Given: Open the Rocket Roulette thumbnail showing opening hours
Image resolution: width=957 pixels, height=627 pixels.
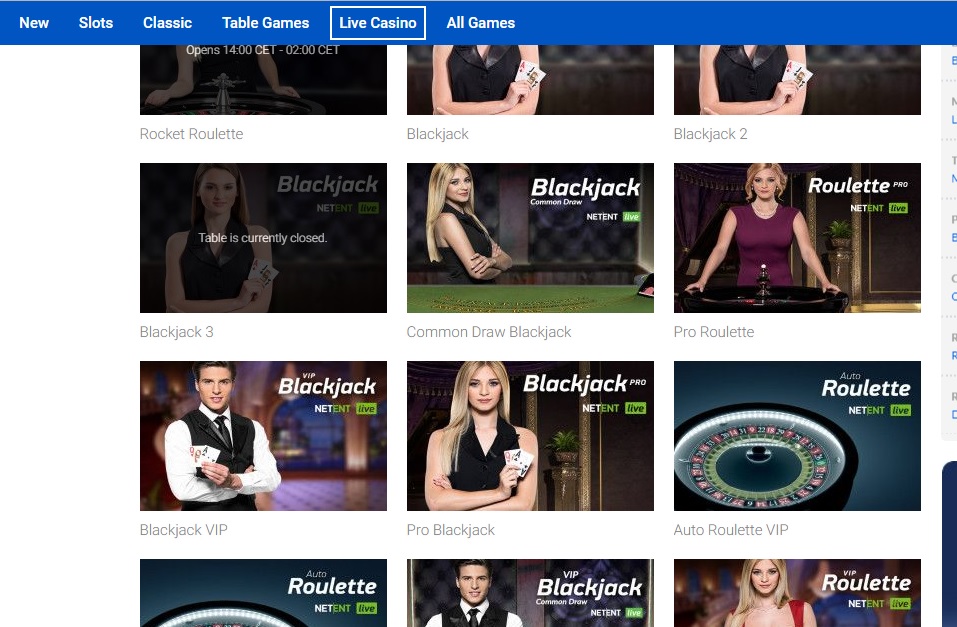Looking at the screenshot, I should [263, 79].
